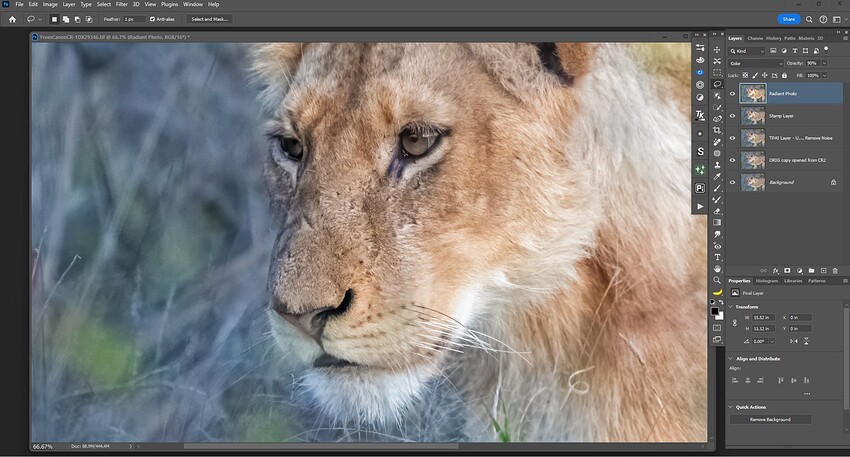Select the Hand tool
This screenshot has height=457, width=850.
point(717,268)
